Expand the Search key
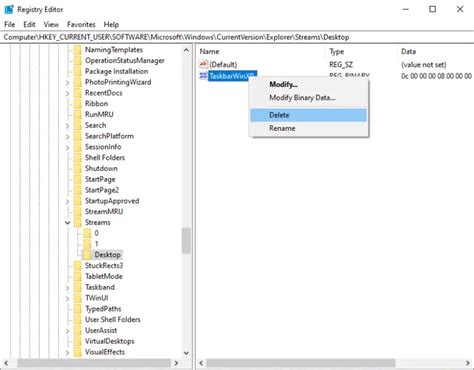This screenshot has width=474, height=370. (x=68, y=126)
